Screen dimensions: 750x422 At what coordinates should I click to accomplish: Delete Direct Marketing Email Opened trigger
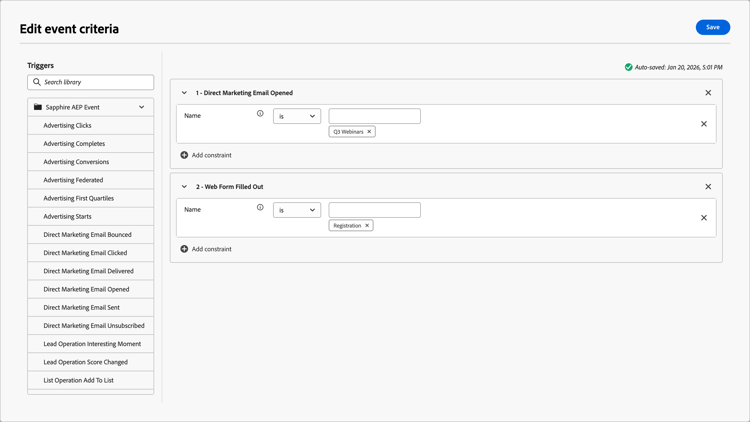click(708, 93)
